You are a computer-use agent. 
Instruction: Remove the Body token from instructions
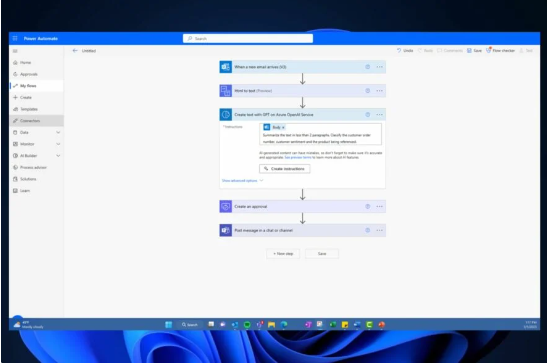coord(283,127)
